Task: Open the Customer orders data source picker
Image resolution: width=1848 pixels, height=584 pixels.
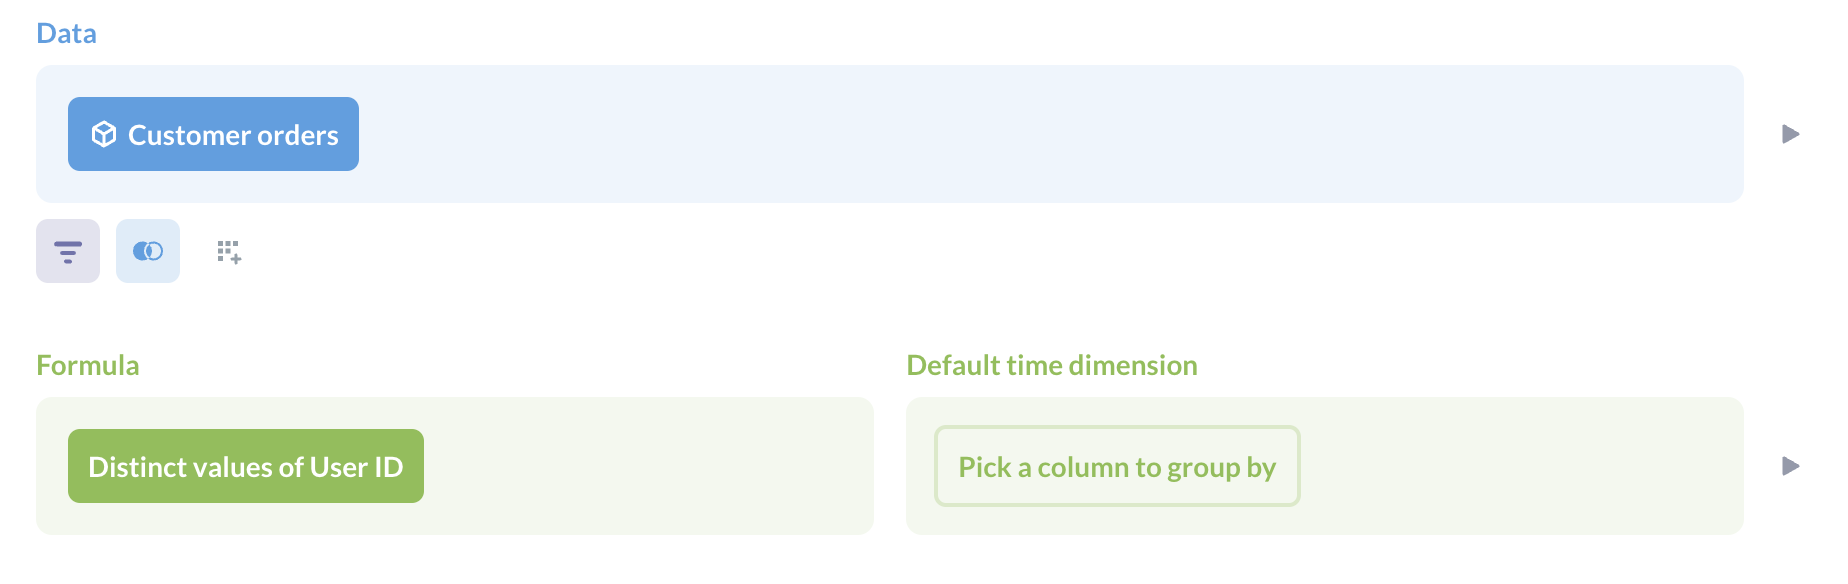Action: [x=213, y=134]
